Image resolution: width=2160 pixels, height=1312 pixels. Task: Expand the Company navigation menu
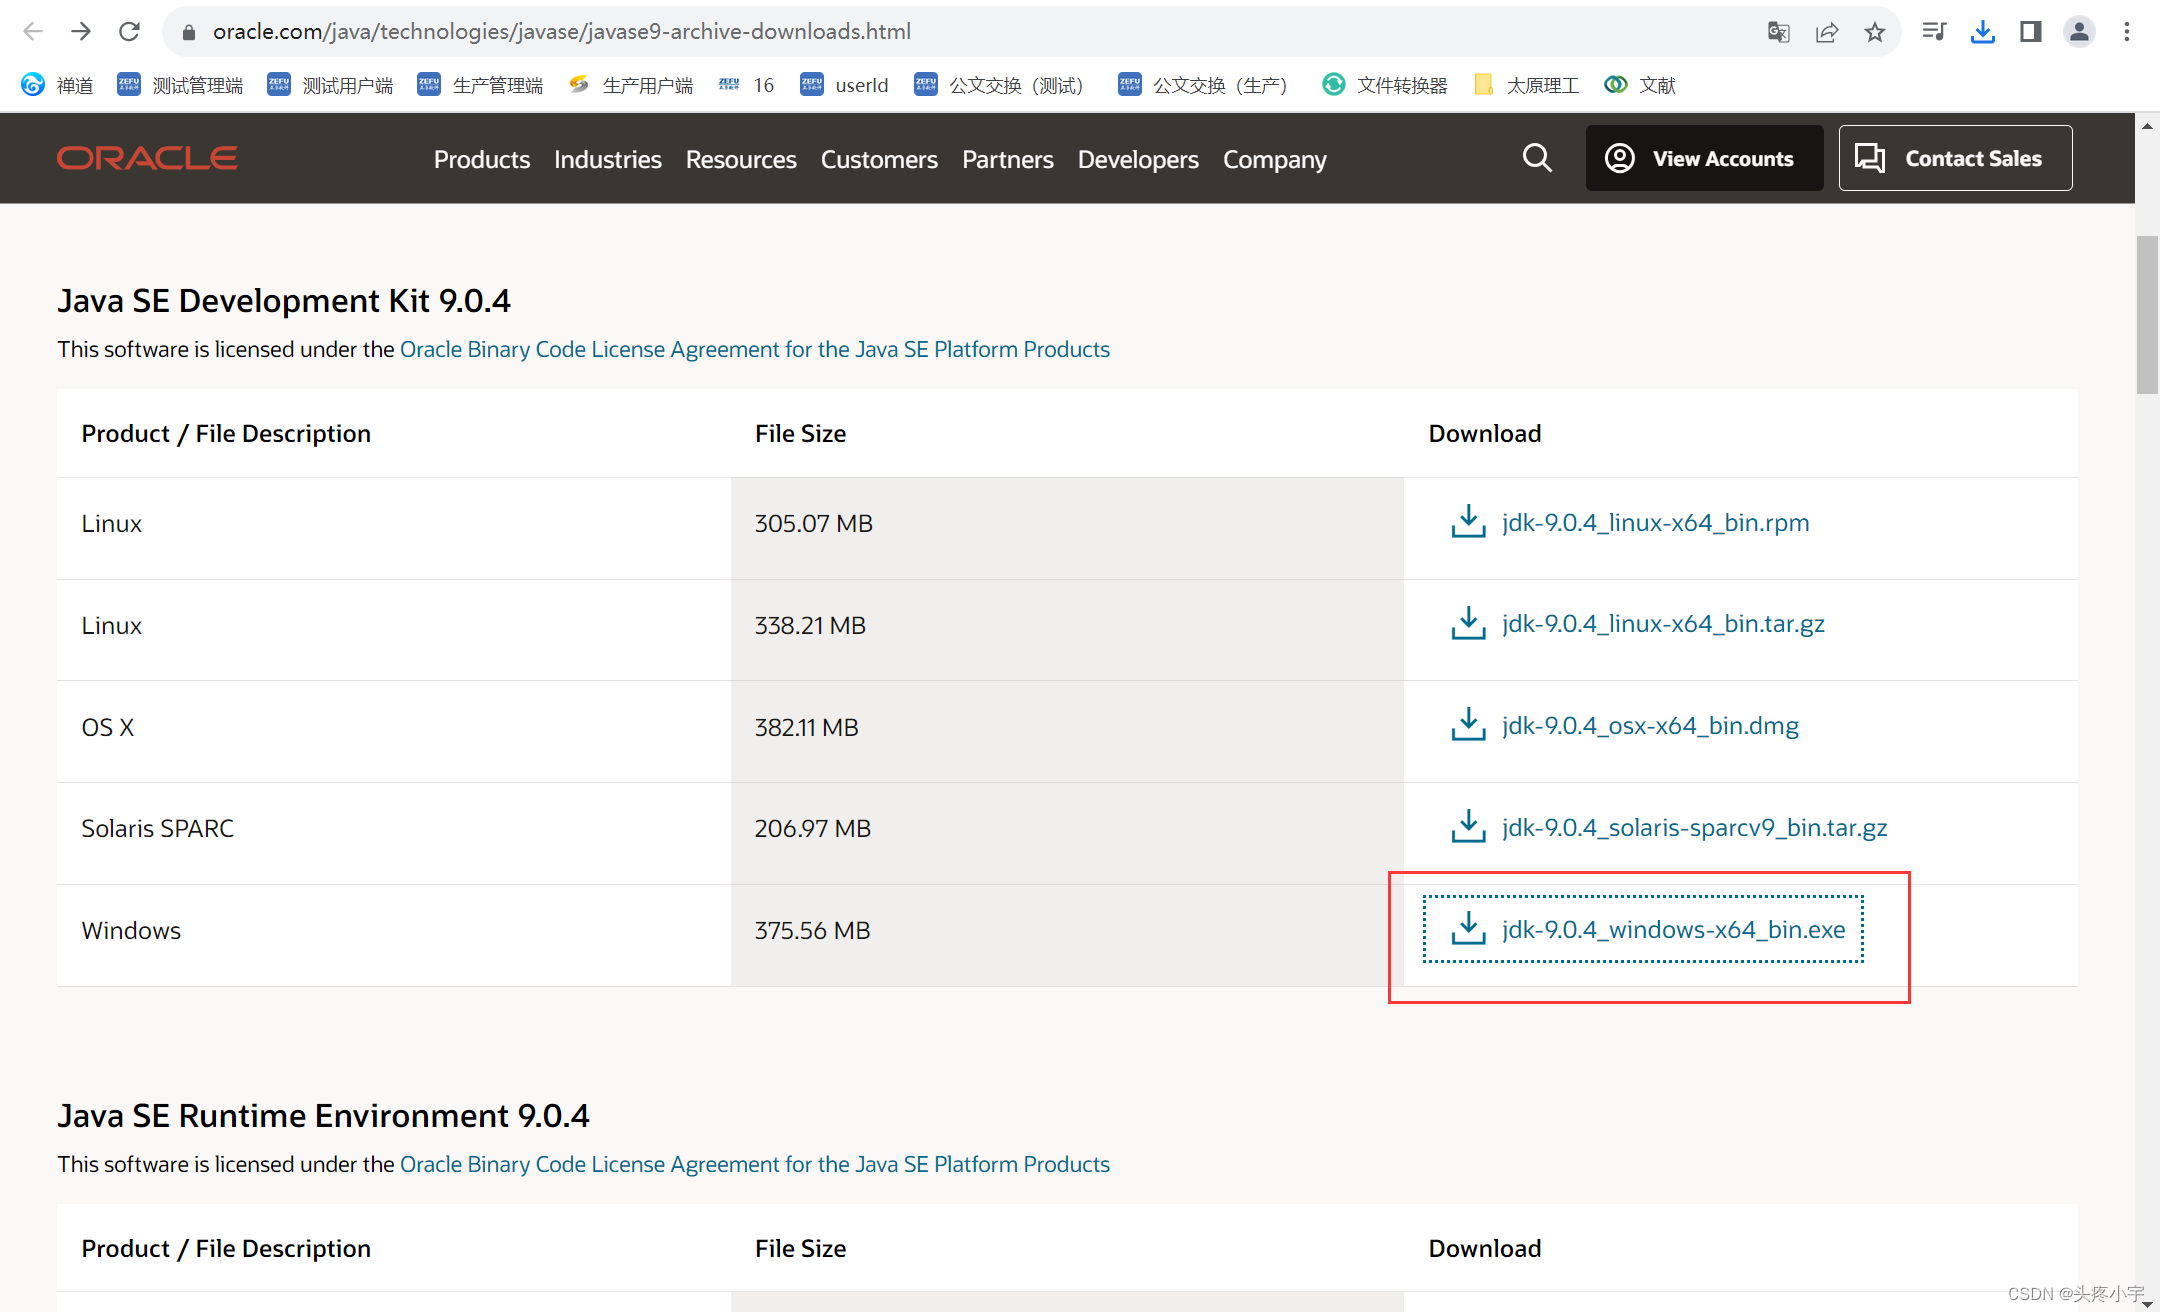pos(1274,159)
